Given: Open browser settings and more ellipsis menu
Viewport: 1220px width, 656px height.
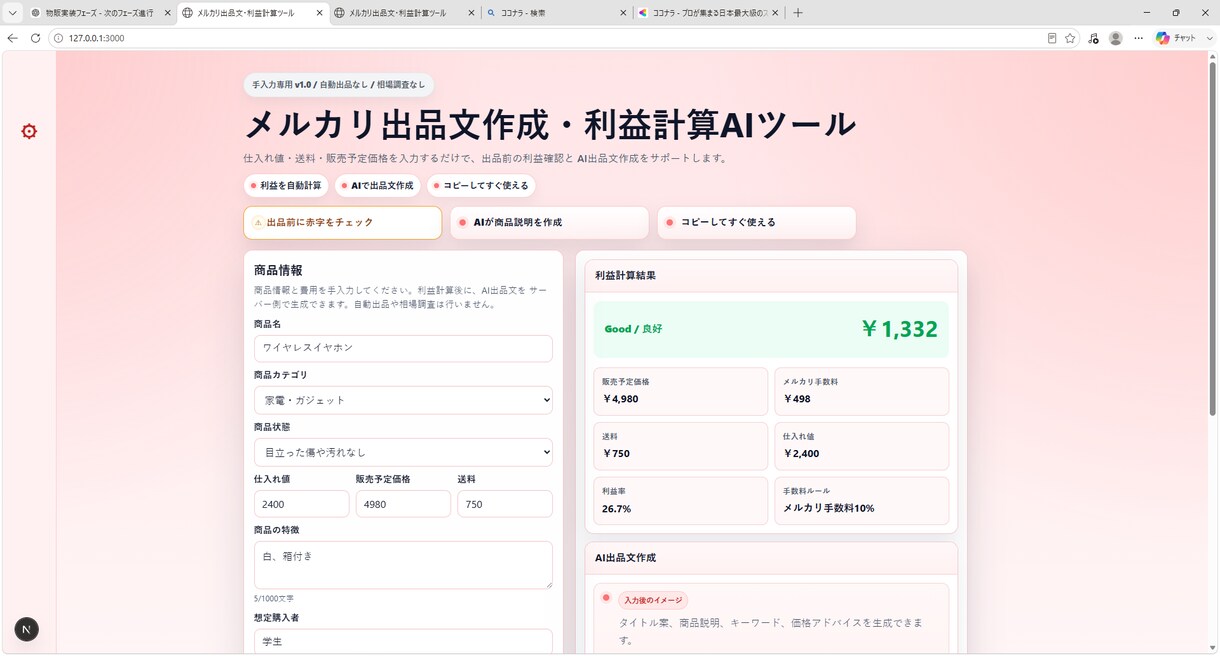Looking at the screenshot, I should tap(1138, 38).
